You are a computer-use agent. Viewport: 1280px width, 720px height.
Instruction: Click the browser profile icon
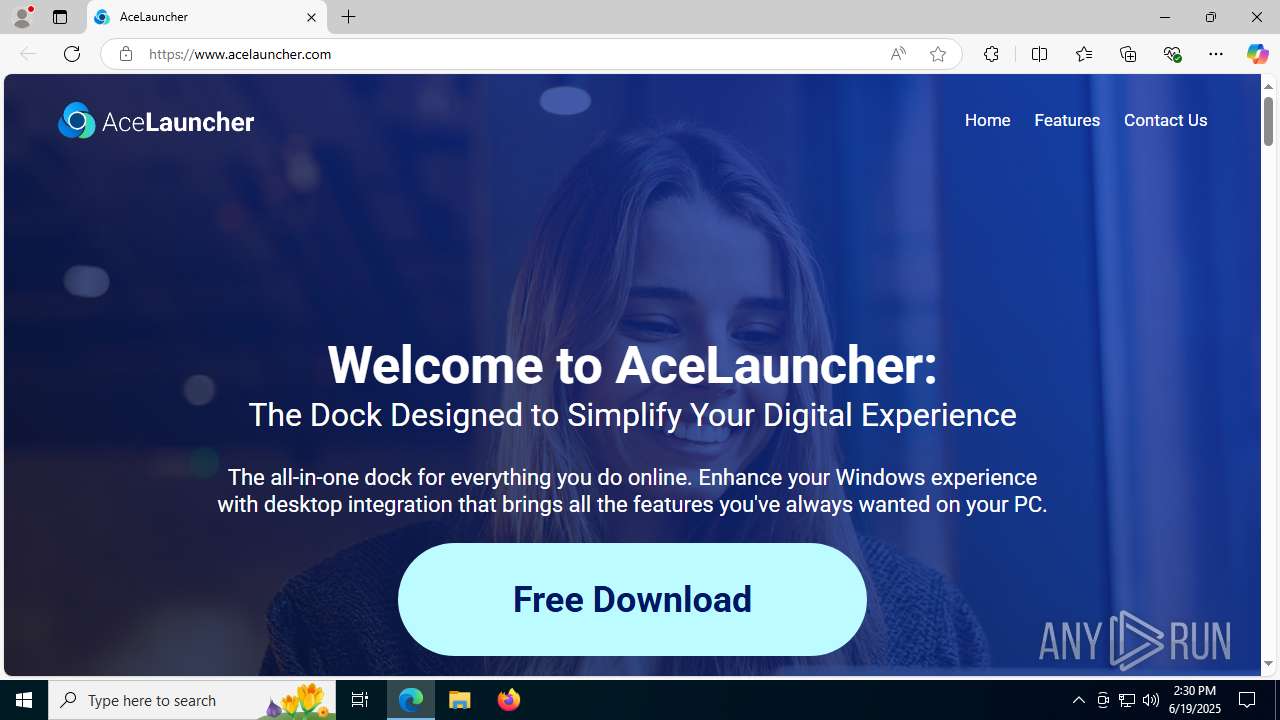tap(21, 17)
